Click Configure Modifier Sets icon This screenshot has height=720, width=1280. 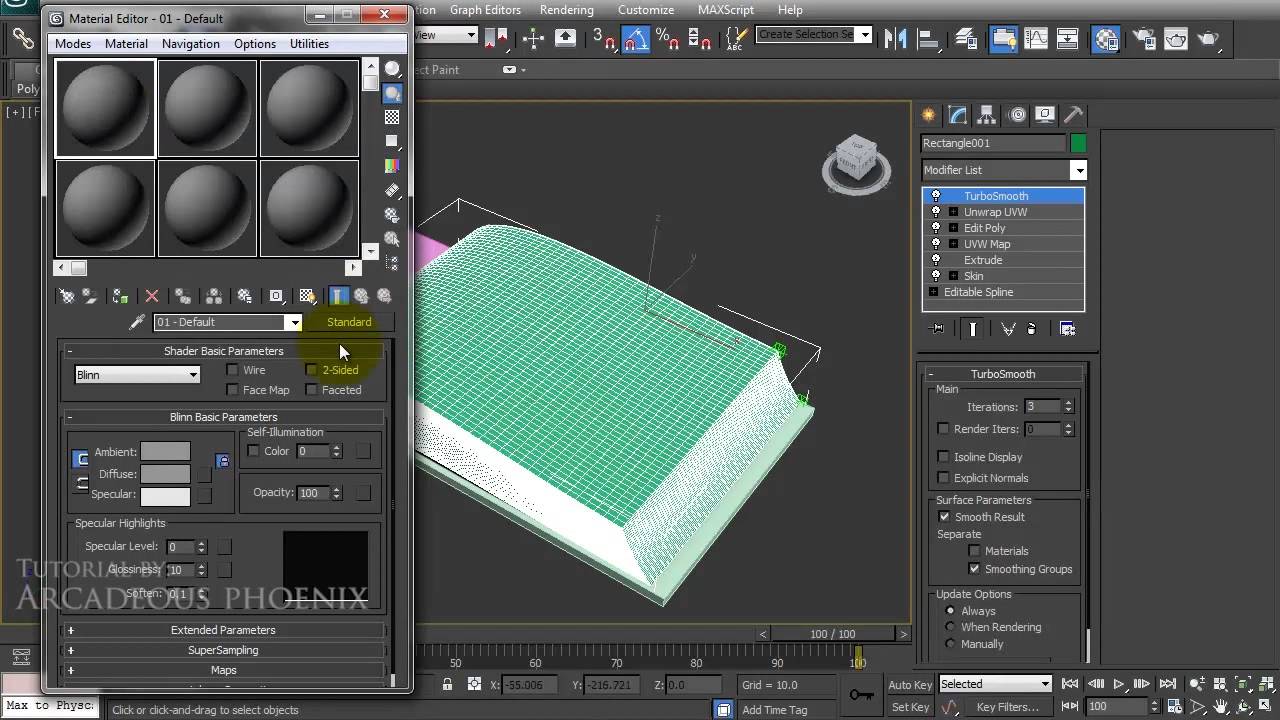(1067, 328)
